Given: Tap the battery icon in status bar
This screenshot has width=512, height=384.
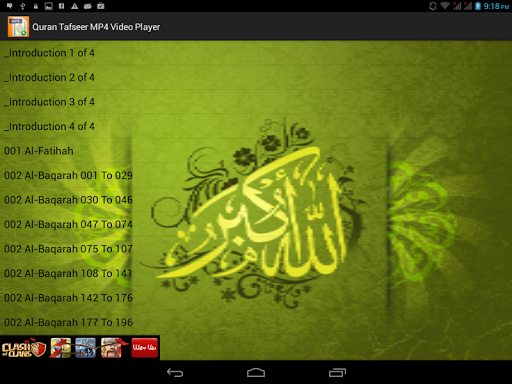Looking at the screenshot, I should point(478,6).
